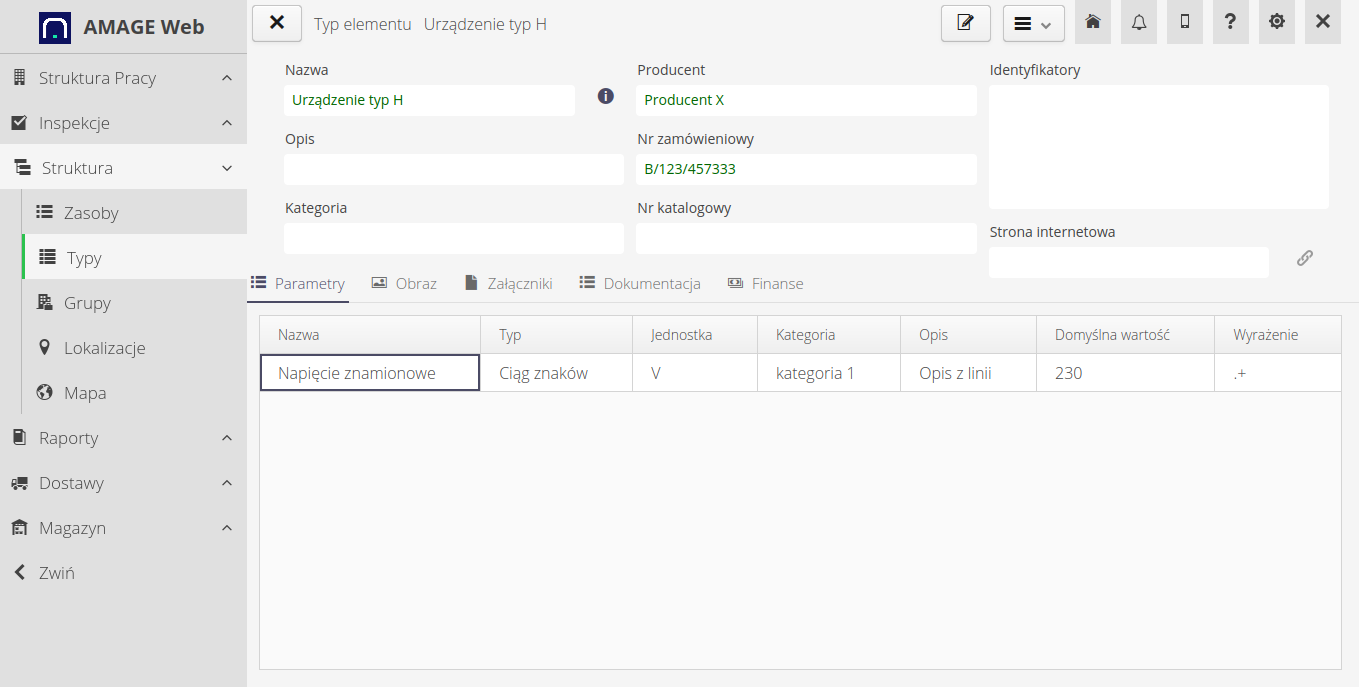
Task: Click the Nazwa input field
Action: coord(429,100)
